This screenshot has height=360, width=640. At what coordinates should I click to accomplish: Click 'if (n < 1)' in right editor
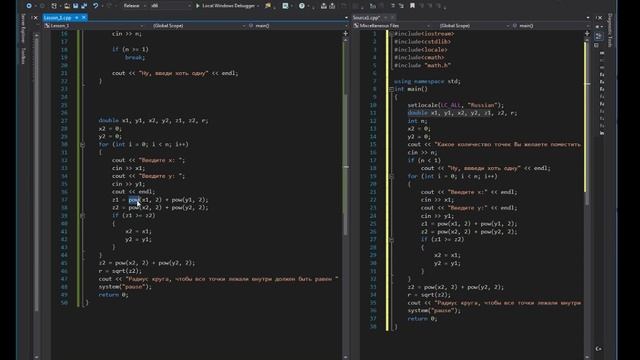point(424,160)
